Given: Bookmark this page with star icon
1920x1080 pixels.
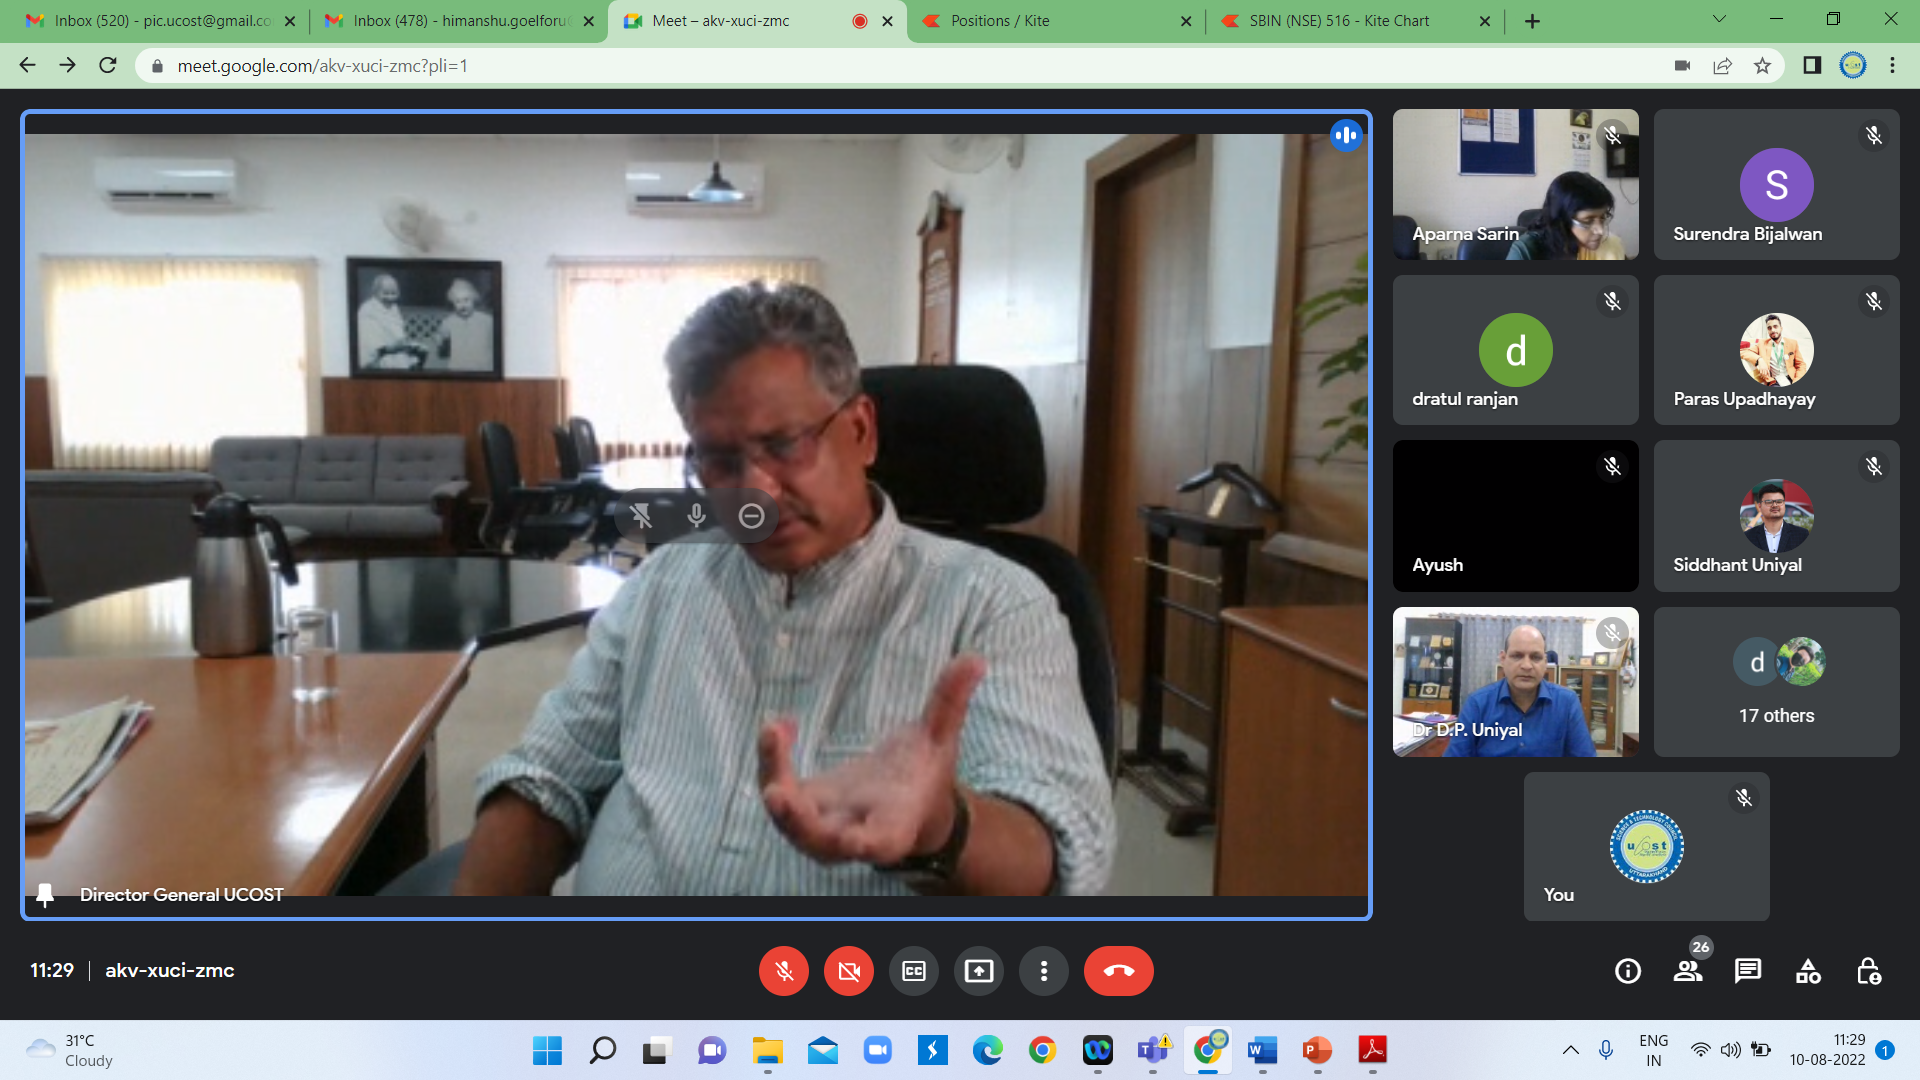Looking at the screenshot, I should point(1762,66).
